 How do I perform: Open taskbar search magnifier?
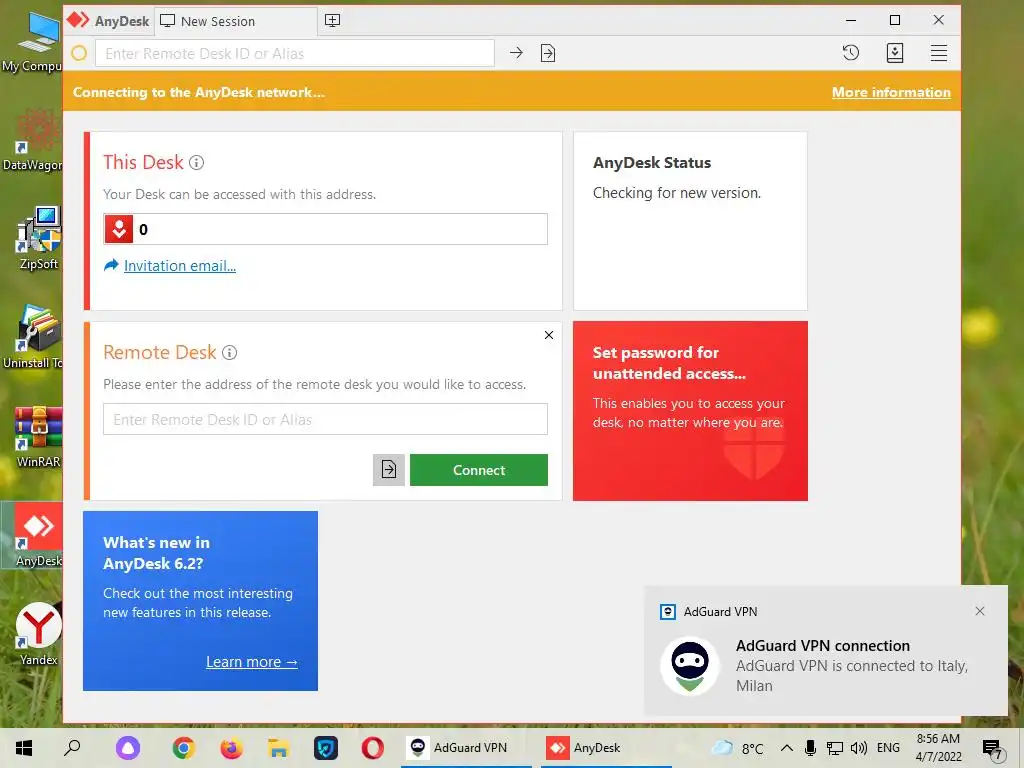pos(72,748)
